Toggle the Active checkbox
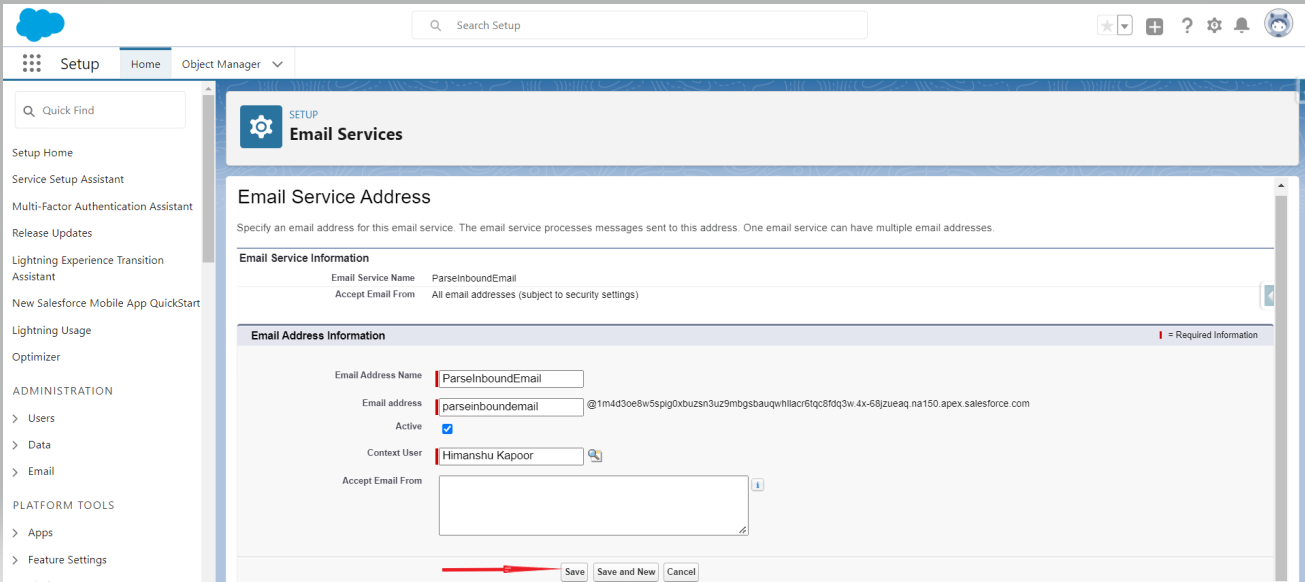 coord(447,429)
